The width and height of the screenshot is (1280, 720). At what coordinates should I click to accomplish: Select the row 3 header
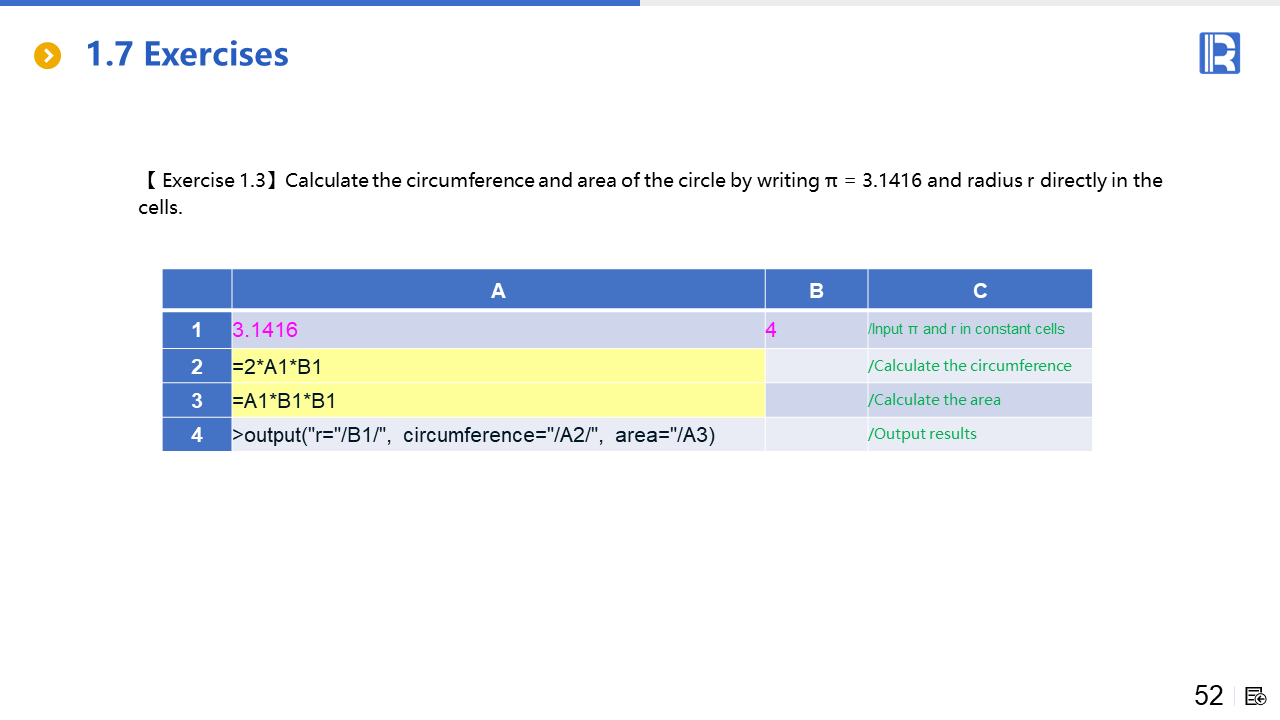click(197, 400)
